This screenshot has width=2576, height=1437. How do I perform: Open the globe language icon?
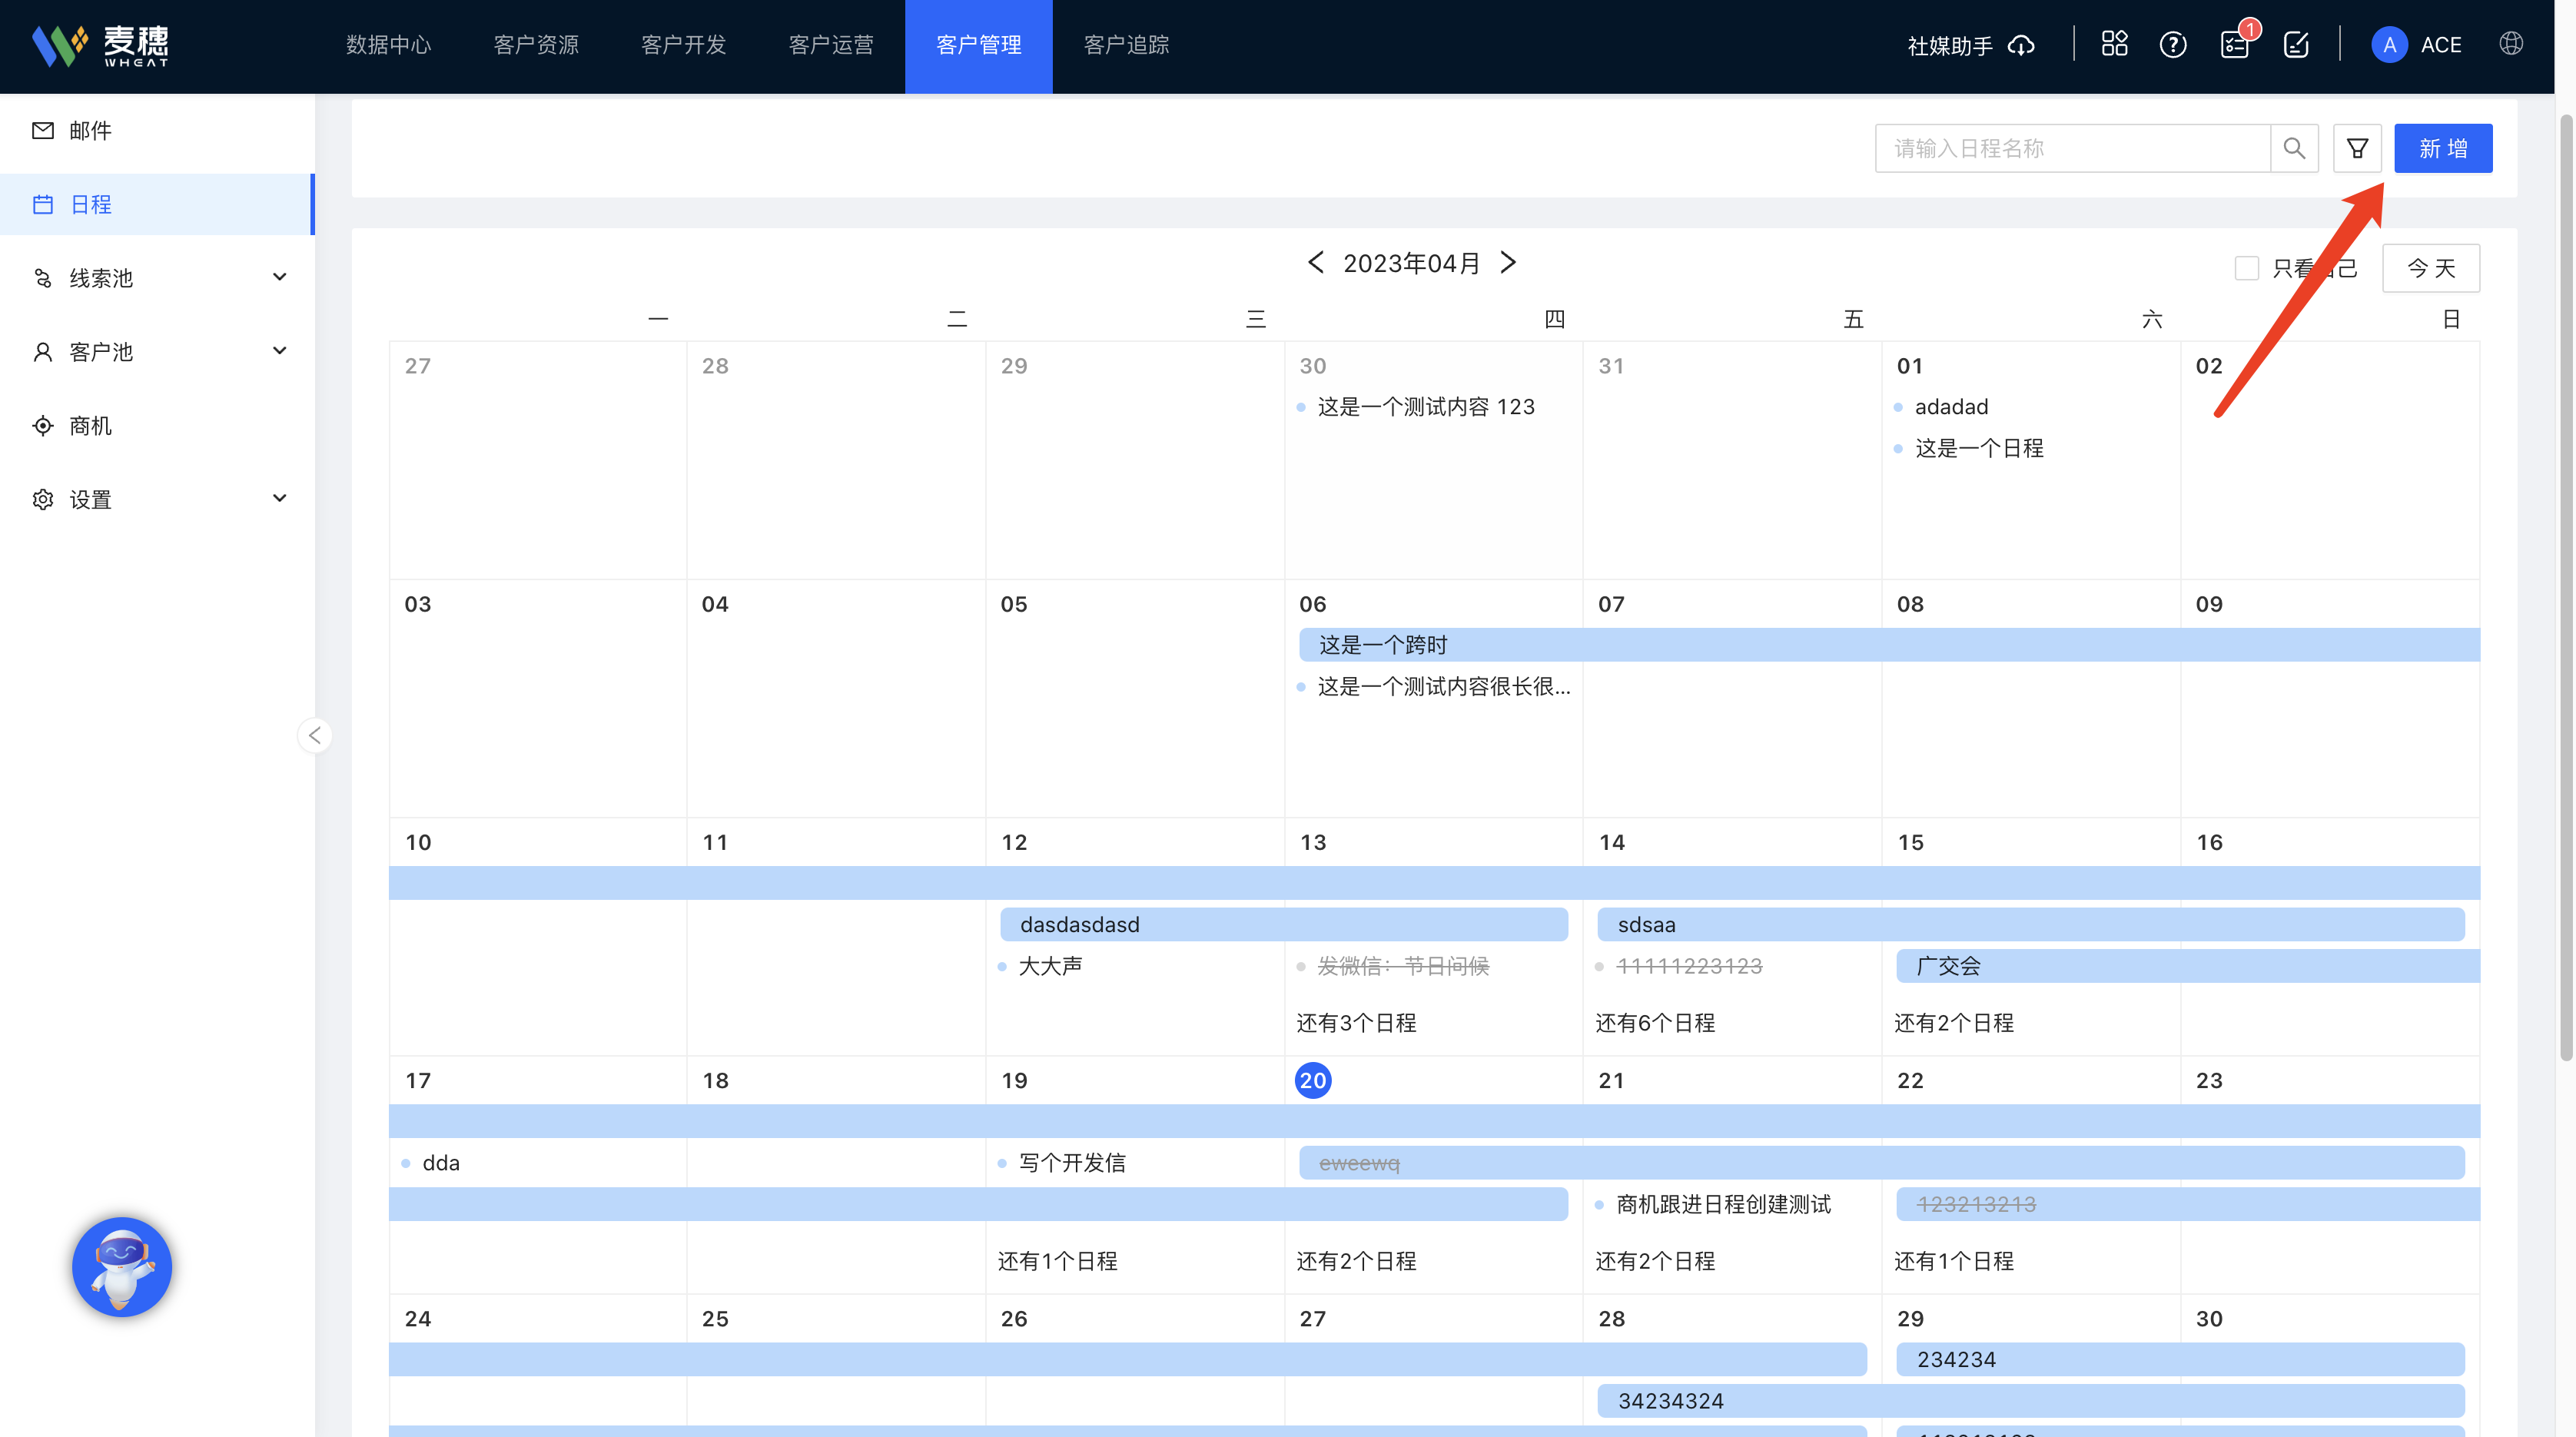click(x=2511, y=44)
